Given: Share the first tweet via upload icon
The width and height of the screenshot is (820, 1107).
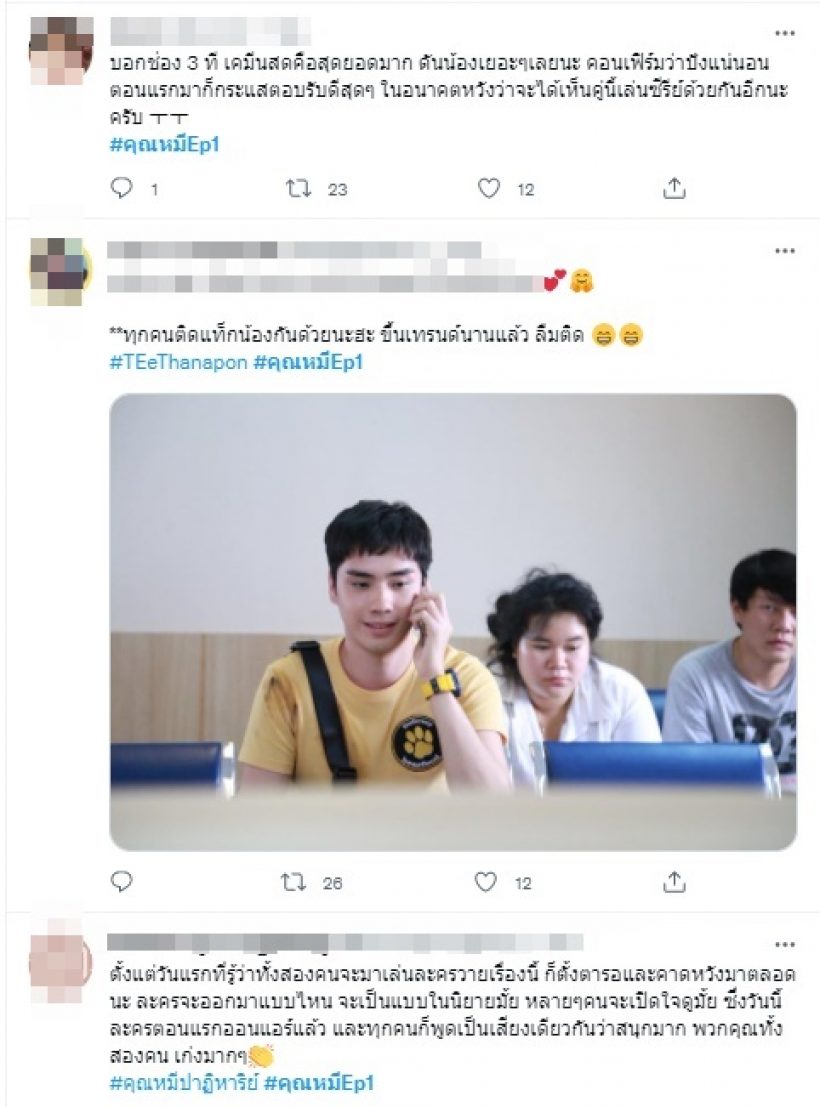Looking at the screenshot, I should pyautogui.click(x=674, y=188).
